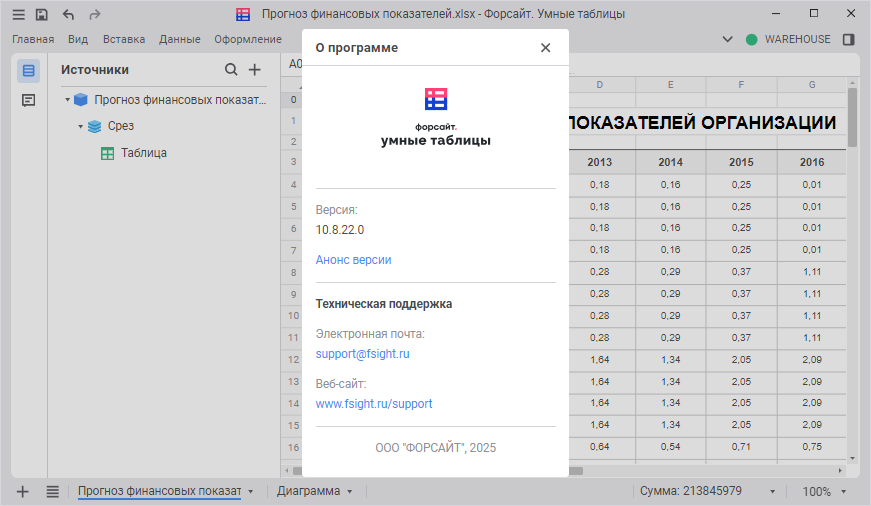
Task: Click the 2016 year header cell
Action: point(812,162)
